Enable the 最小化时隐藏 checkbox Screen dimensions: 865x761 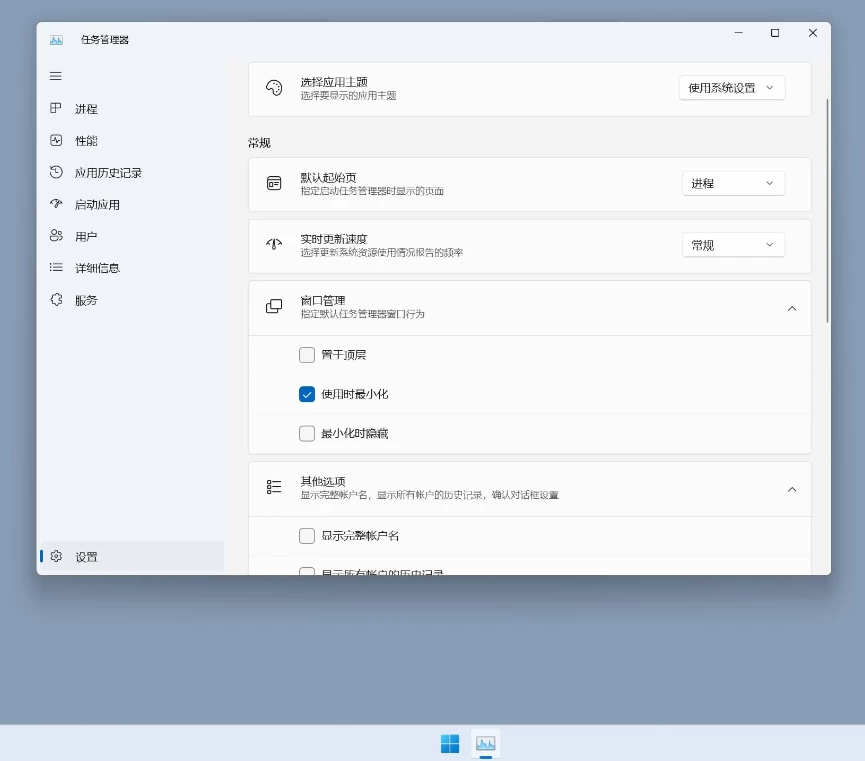307,433
